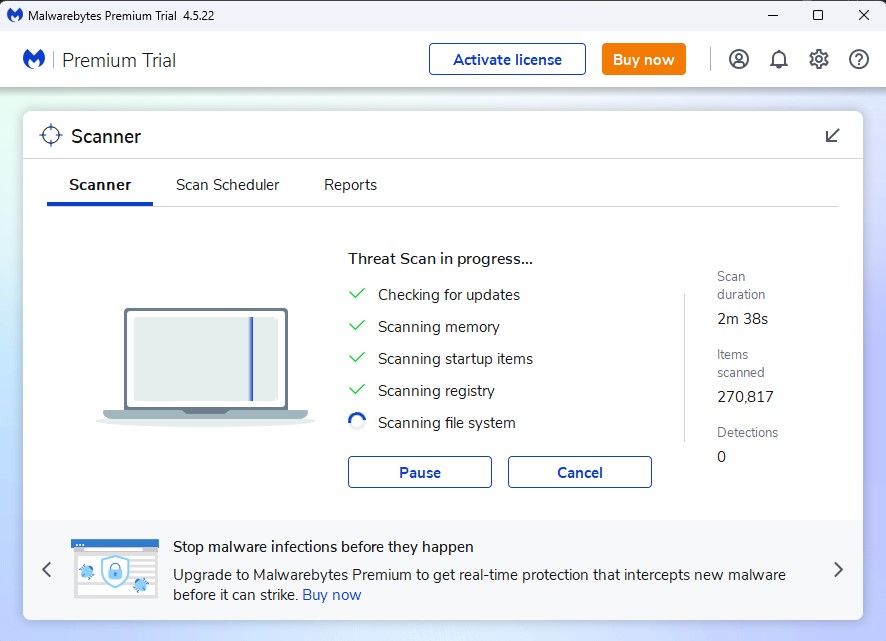The image size is (886, 641).
Task: Click the Scanner crosshair icon
Action: pos(51,136)
